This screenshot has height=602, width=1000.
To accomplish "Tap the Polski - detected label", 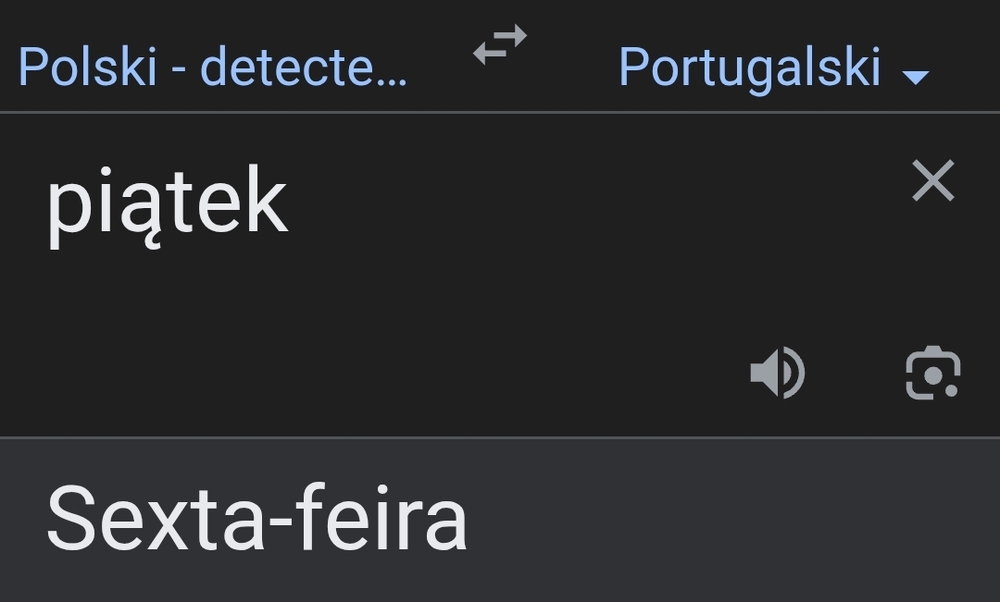I will (213, 67).
